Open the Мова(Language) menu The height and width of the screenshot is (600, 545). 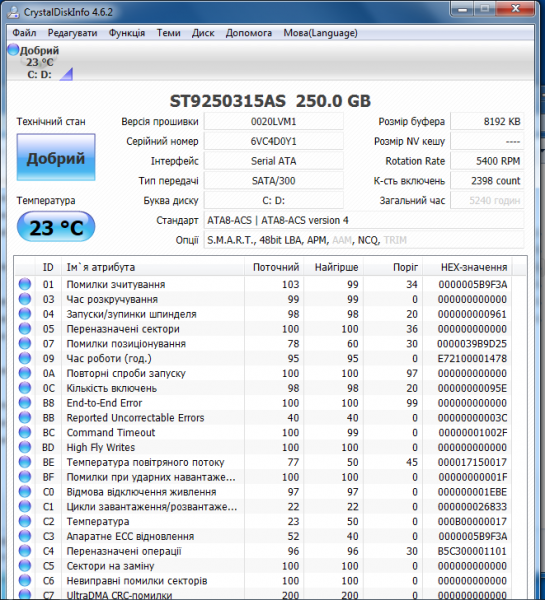[320, 33]
